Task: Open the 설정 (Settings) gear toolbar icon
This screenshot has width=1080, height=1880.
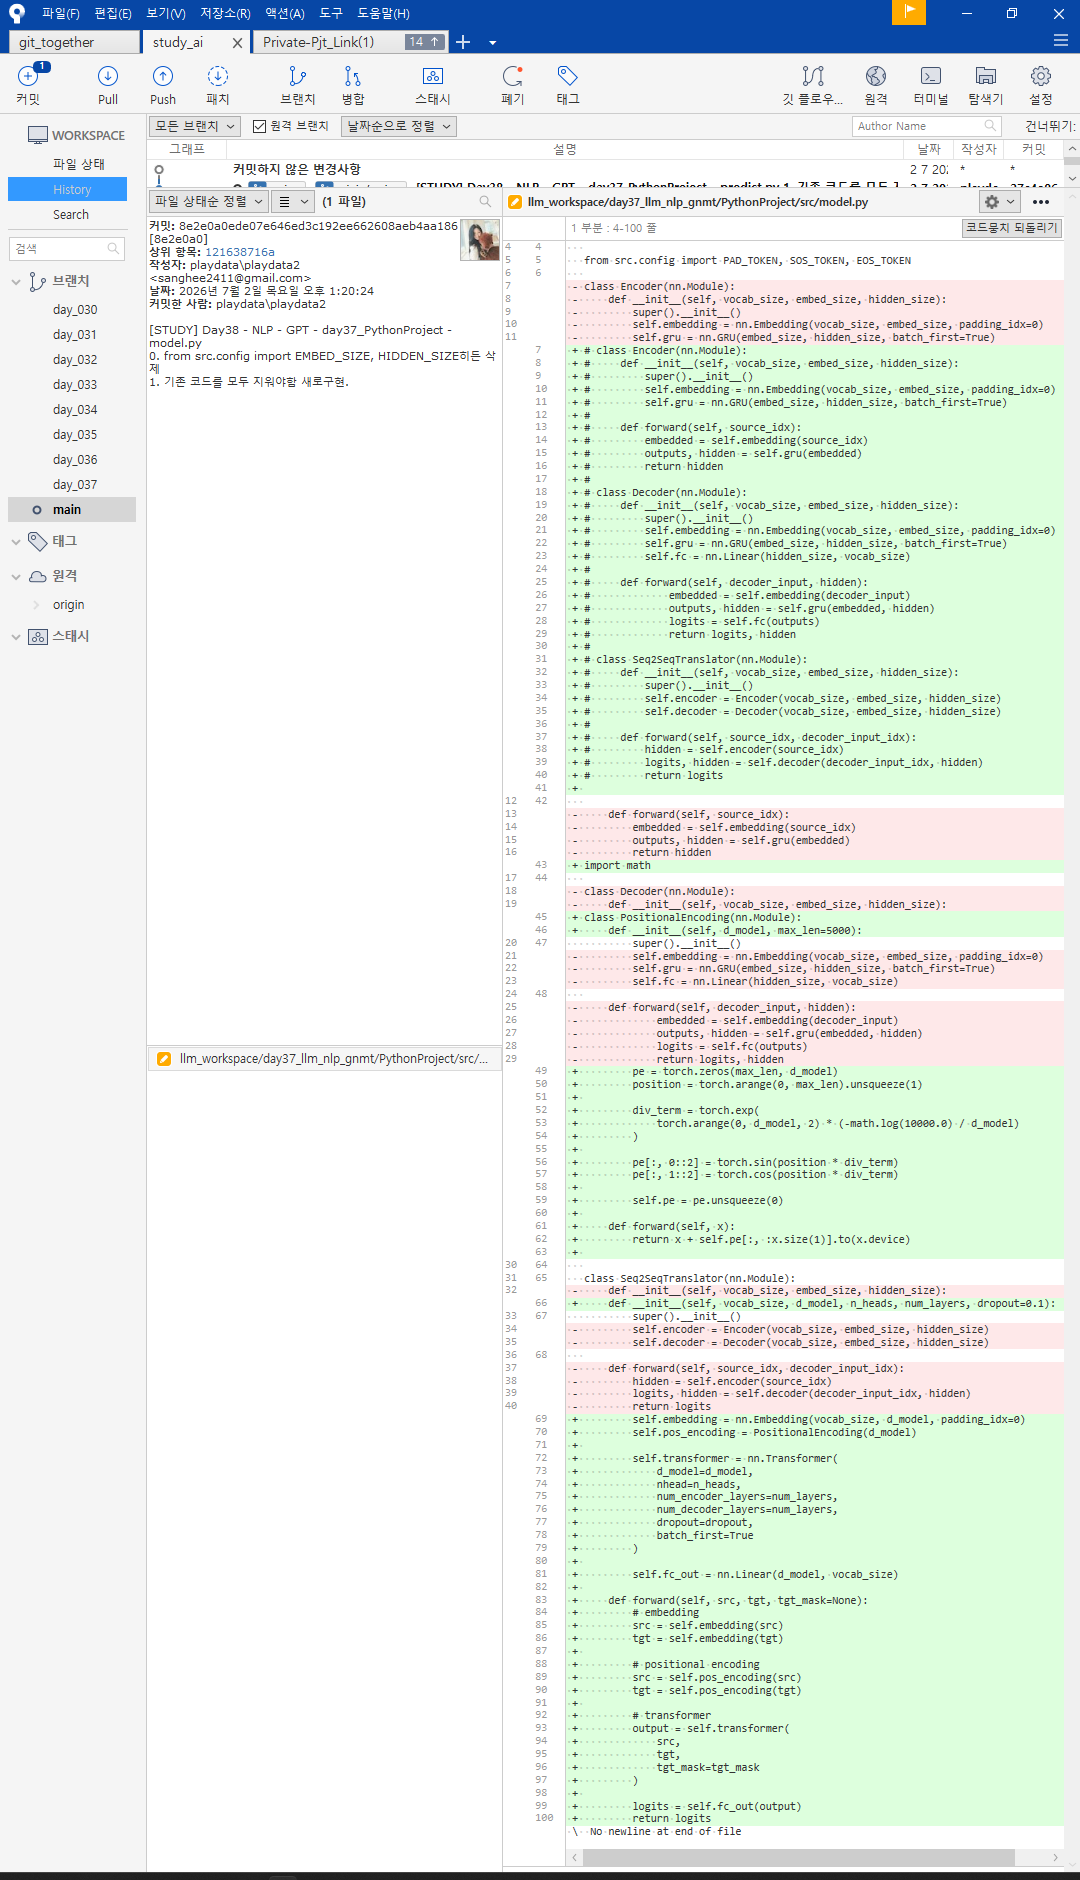Action: (x=1041, y=84)
